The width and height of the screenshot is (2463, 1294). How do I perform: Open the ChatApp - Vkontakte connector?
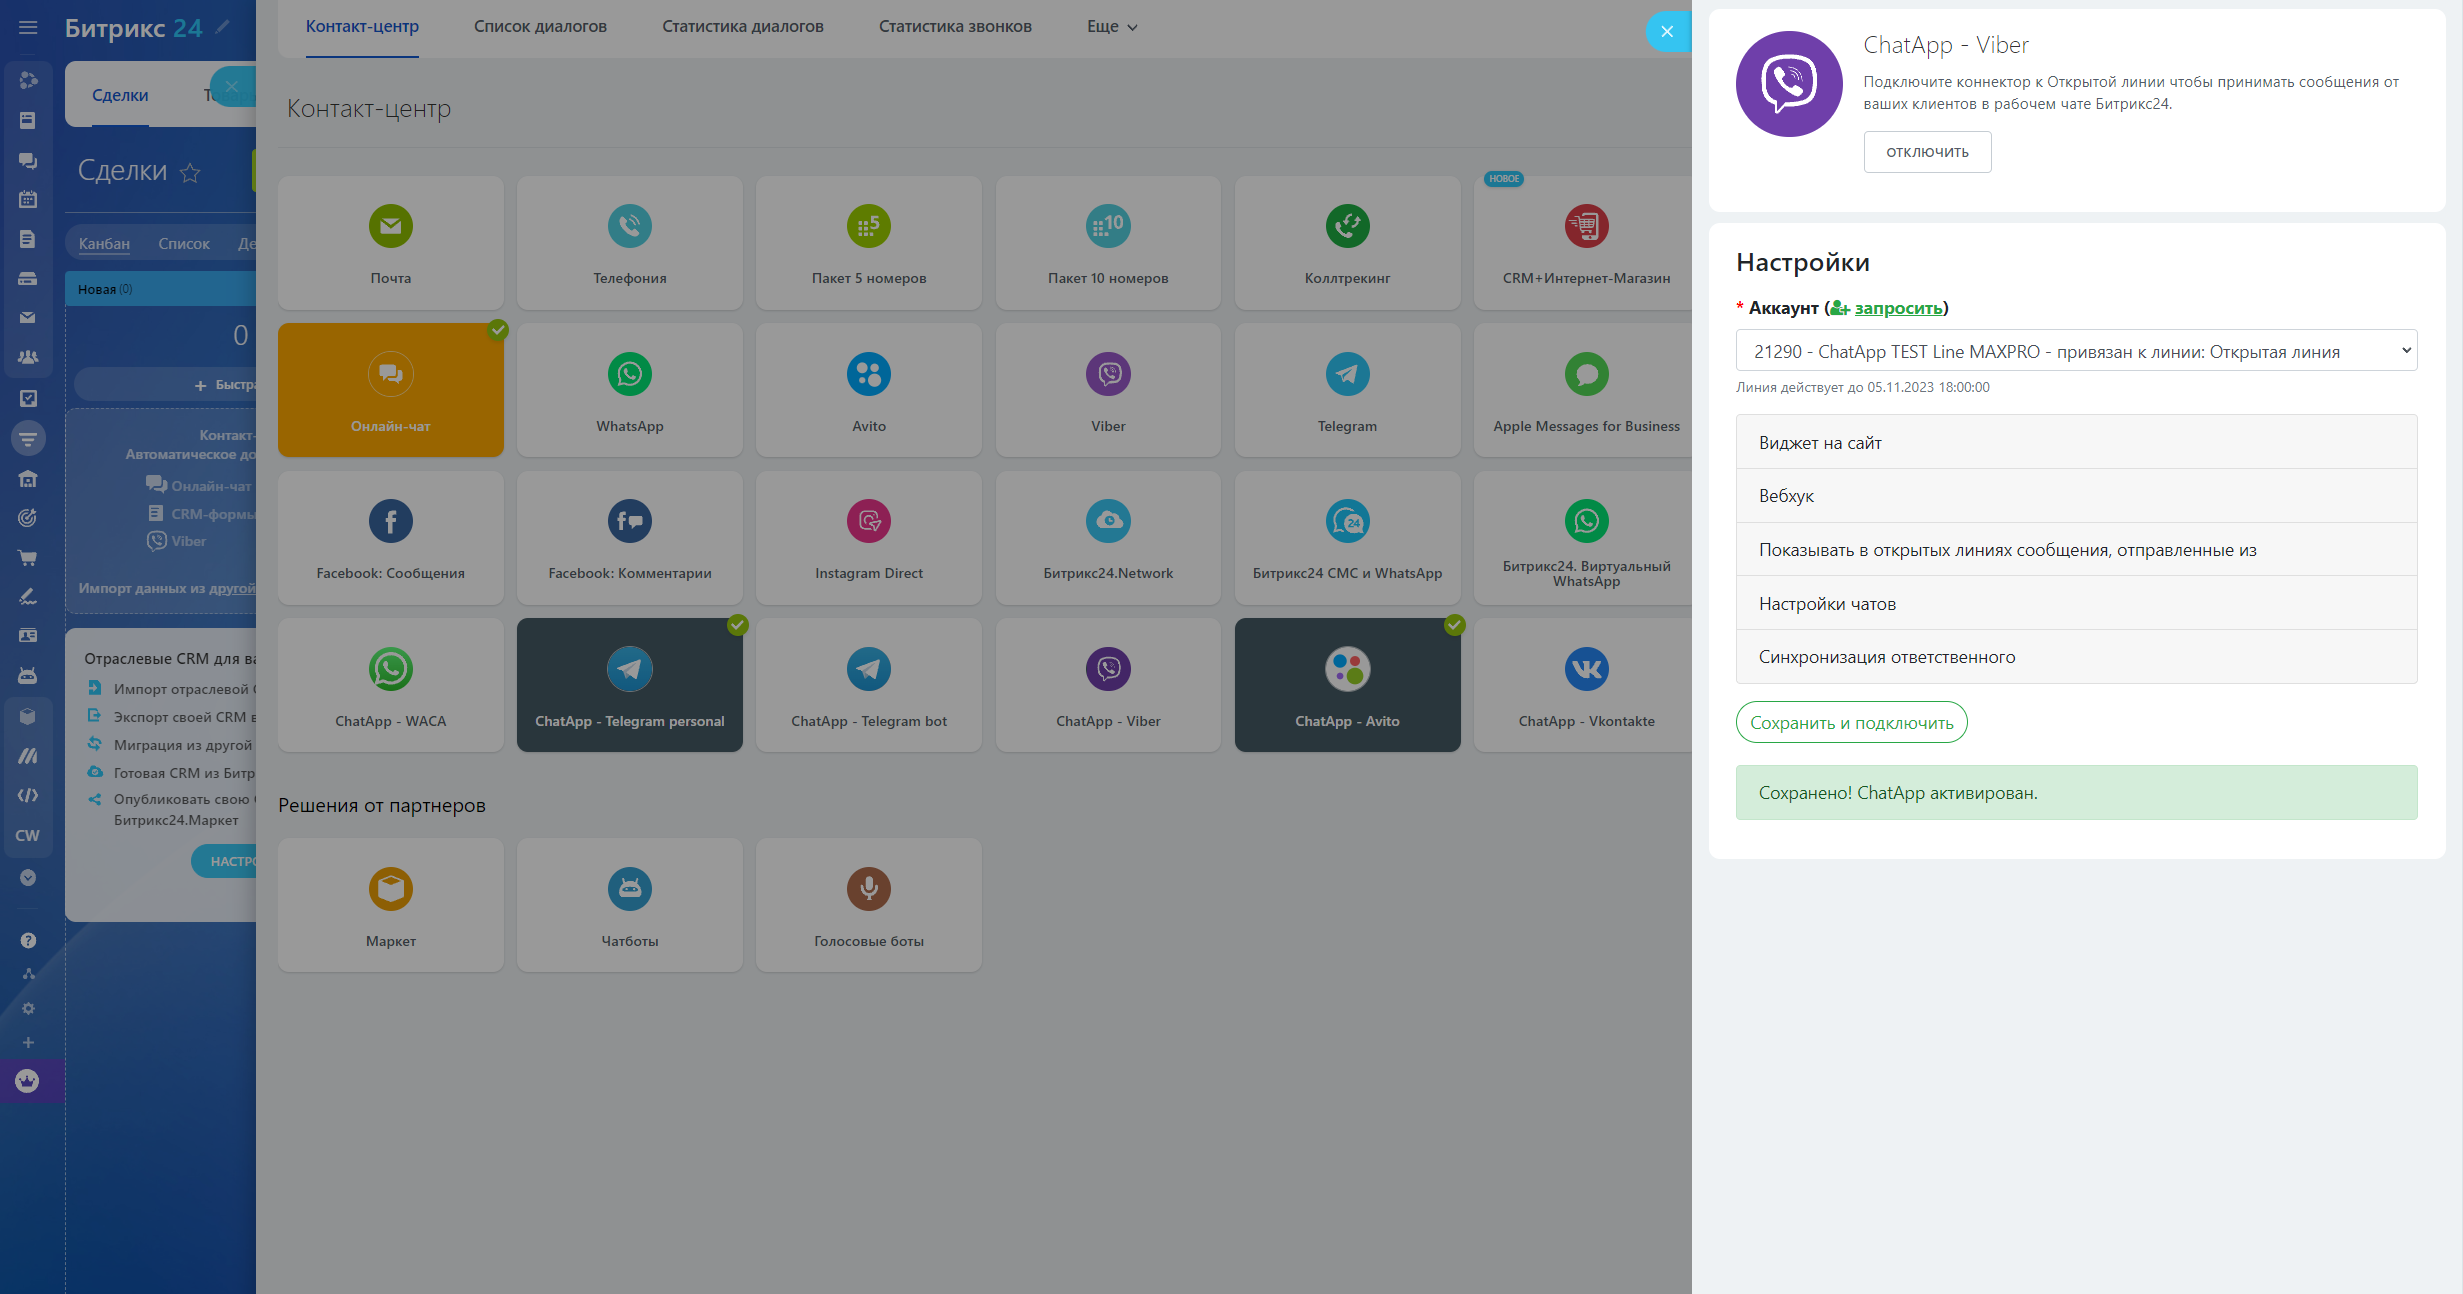[x=1585, y=685]
